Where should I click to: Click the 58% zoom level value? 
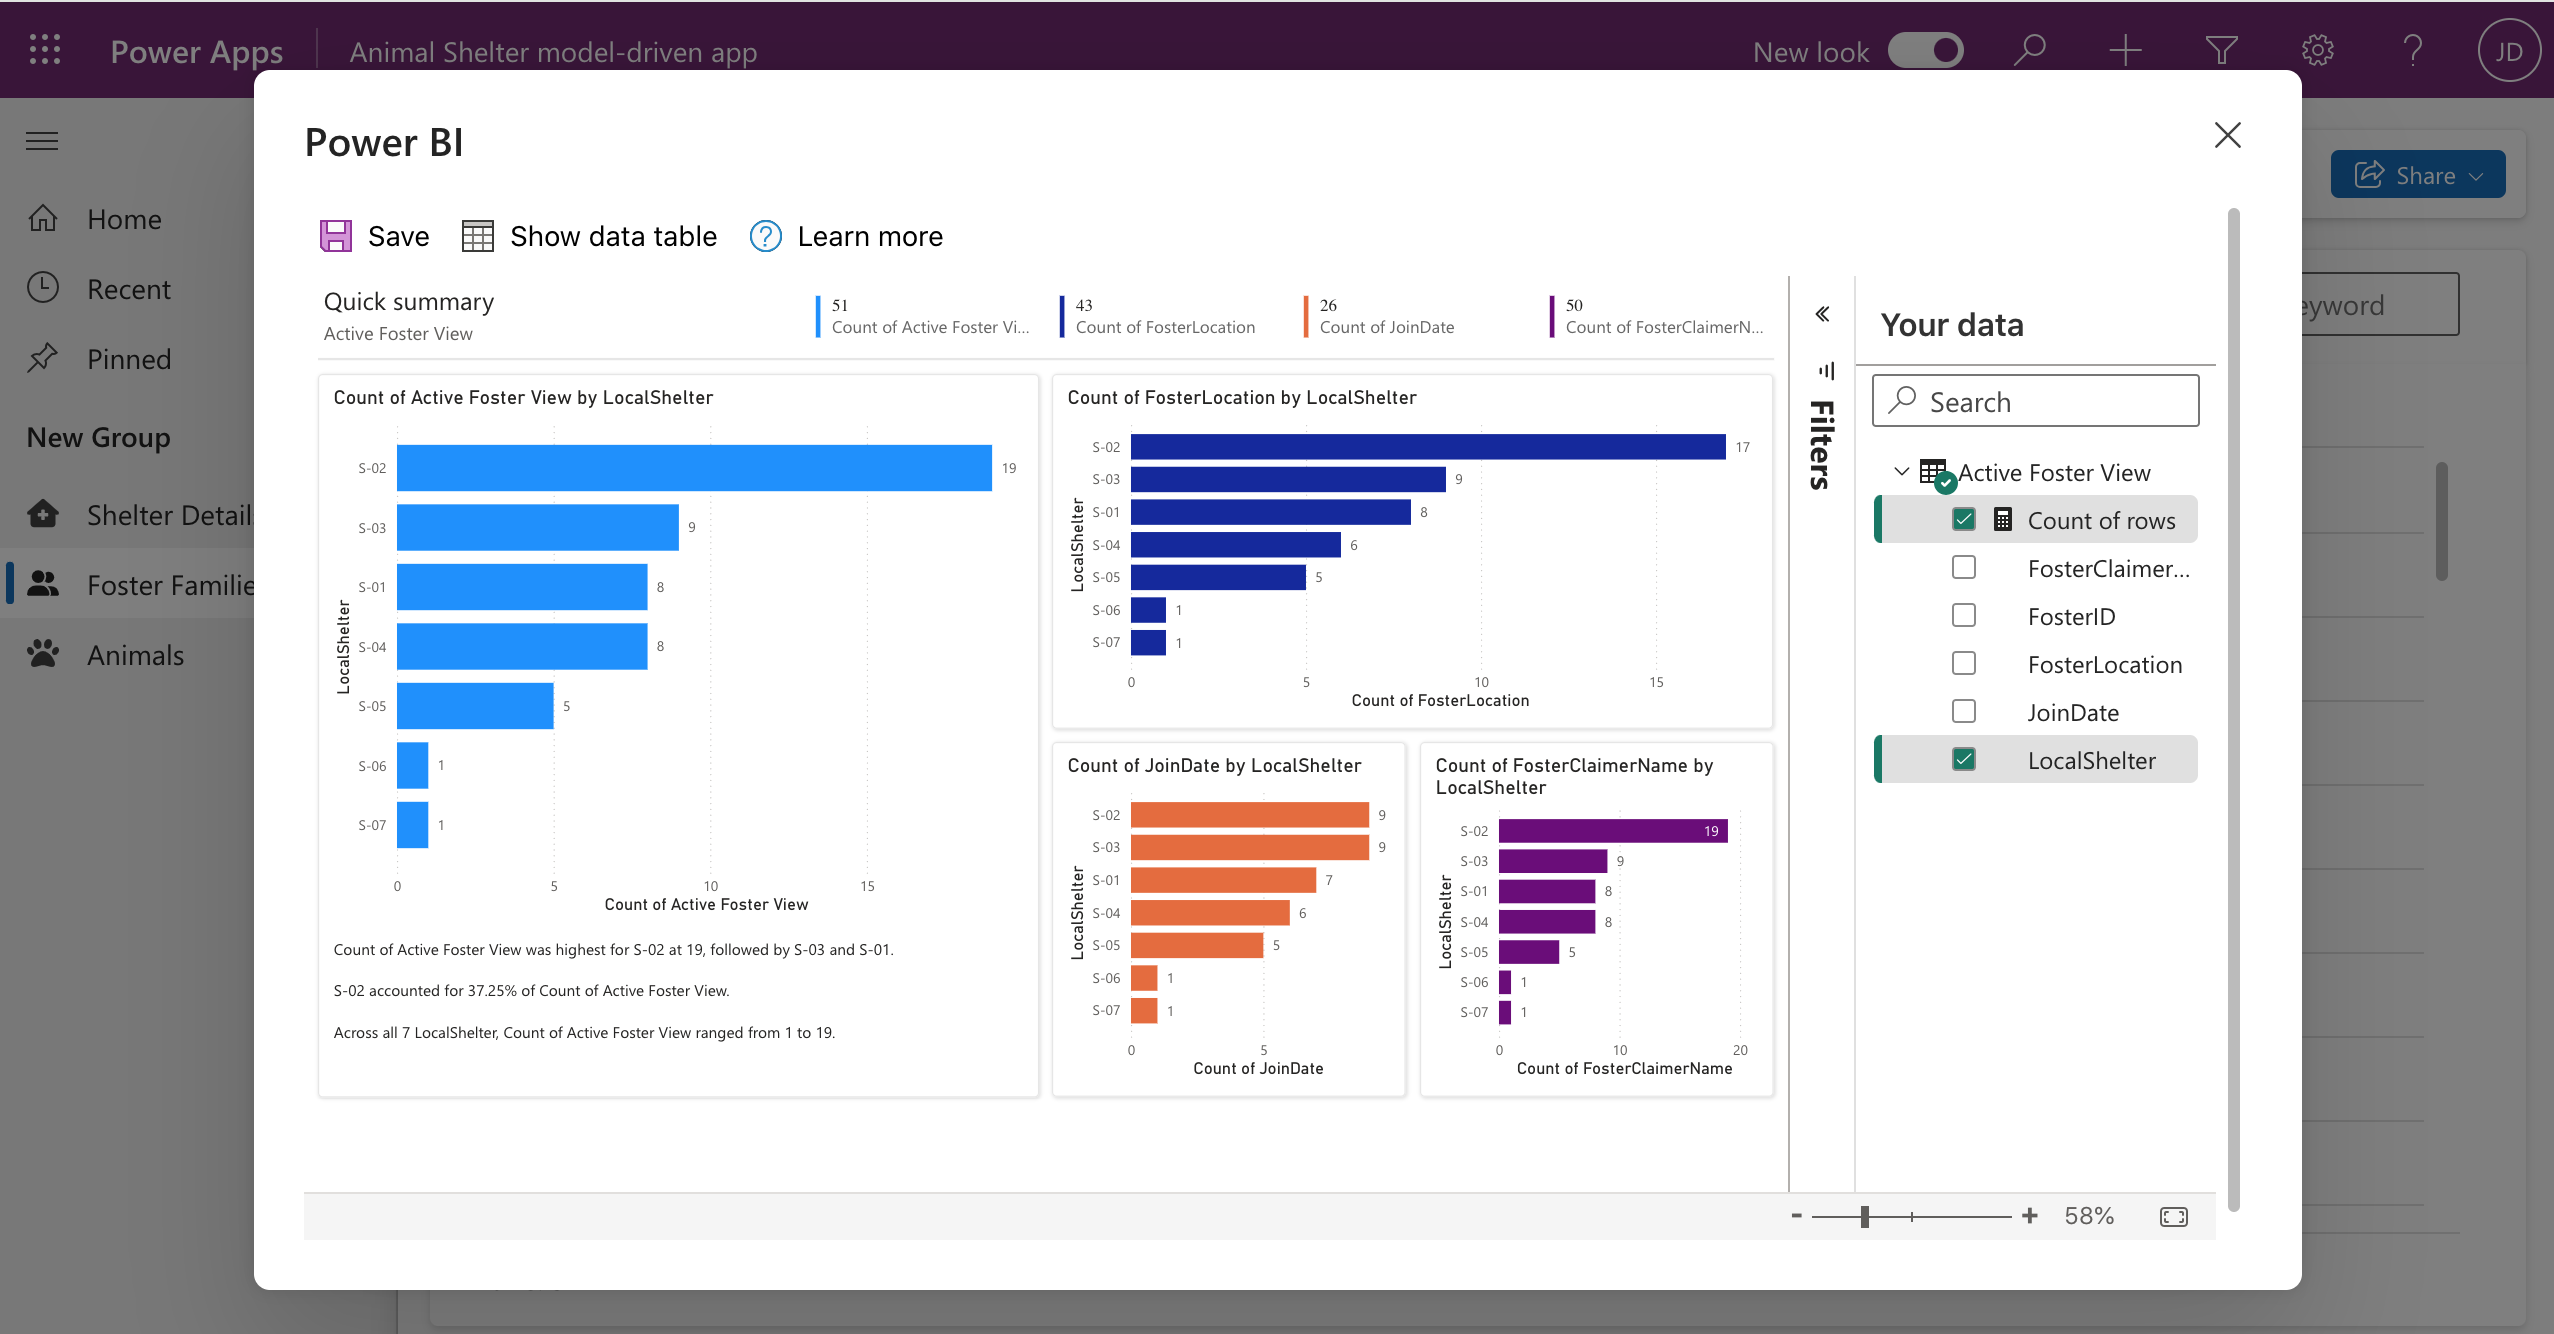(2089, 1216)
